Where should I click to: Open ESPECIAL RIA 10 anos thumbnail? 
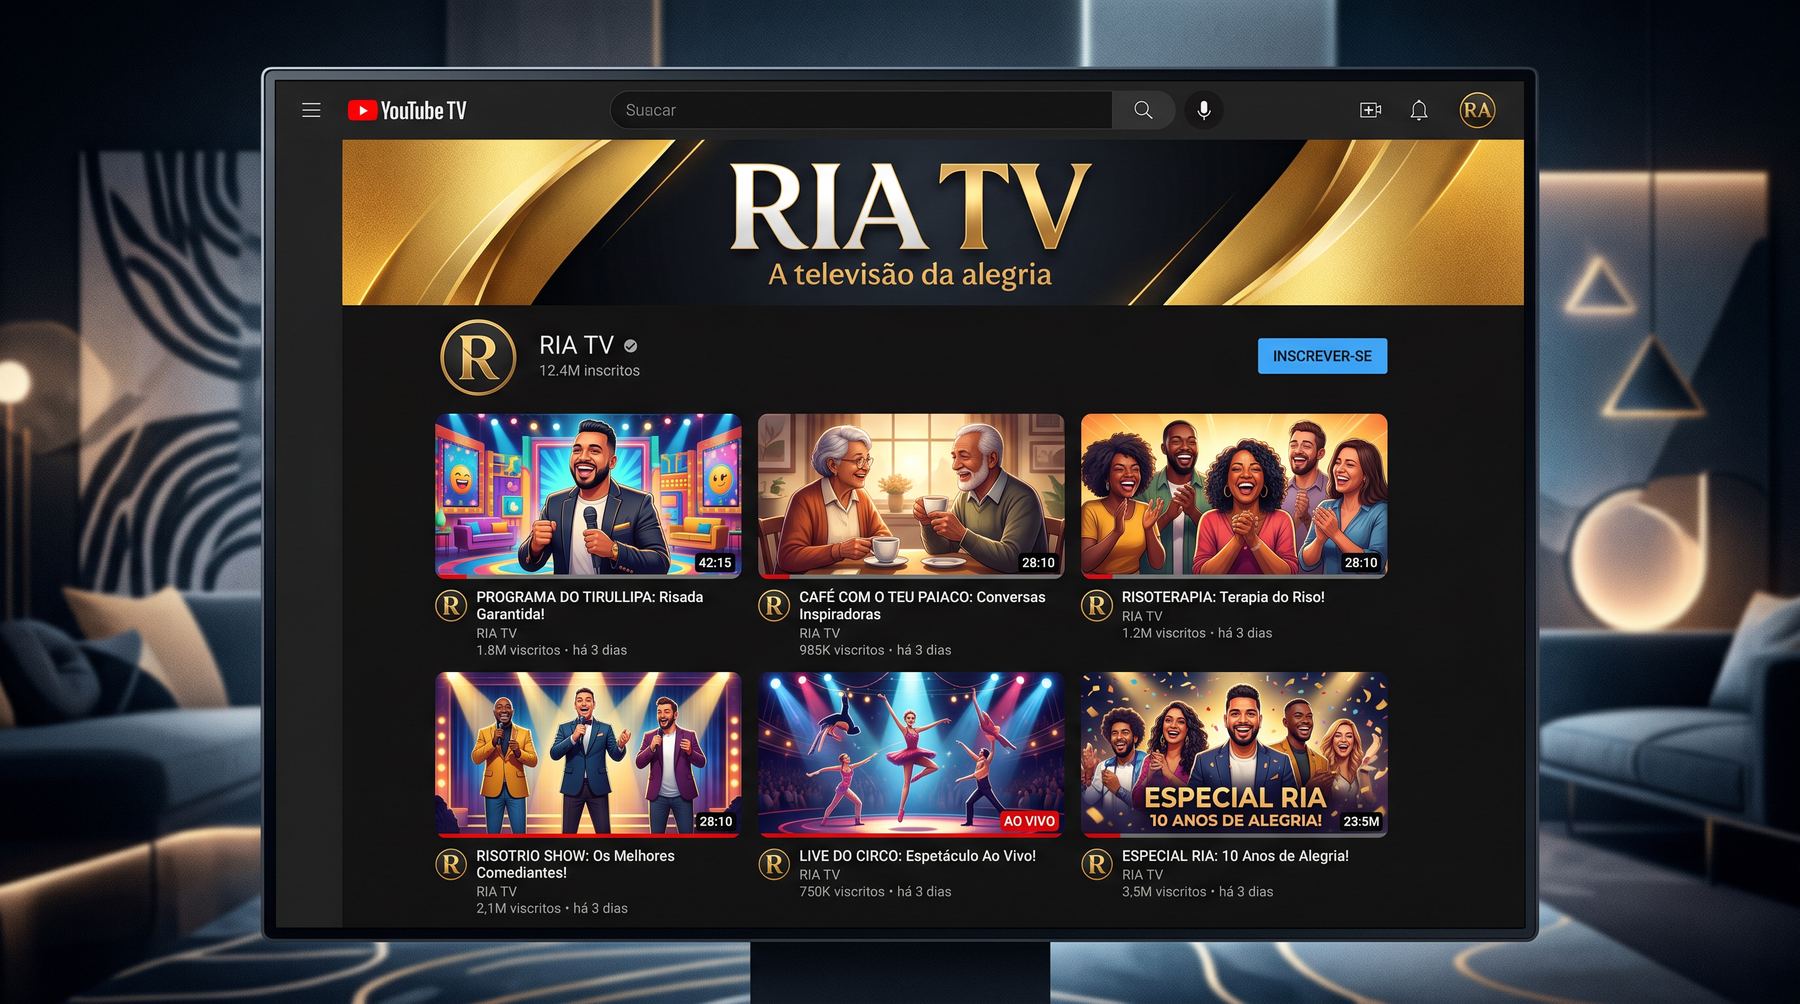click(1234, 754)
